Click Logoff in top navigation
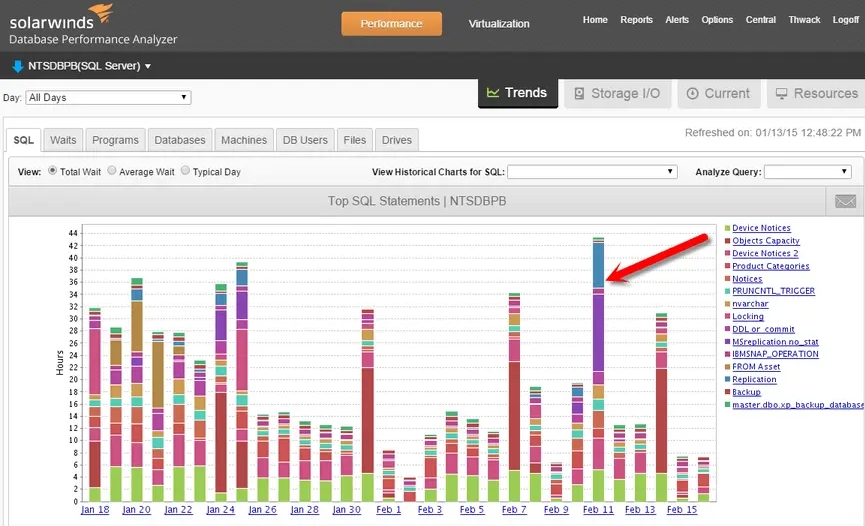The image size is (865, 526). (846, 20)
